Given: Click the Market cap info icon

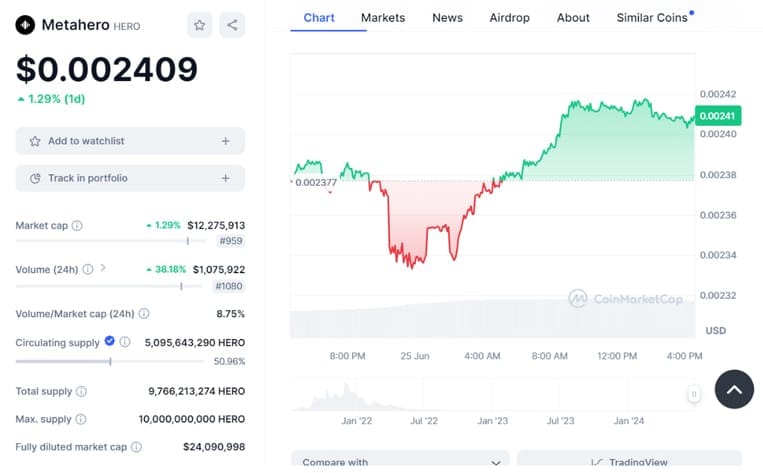Looking at the screenshot, I should [77, 226].
